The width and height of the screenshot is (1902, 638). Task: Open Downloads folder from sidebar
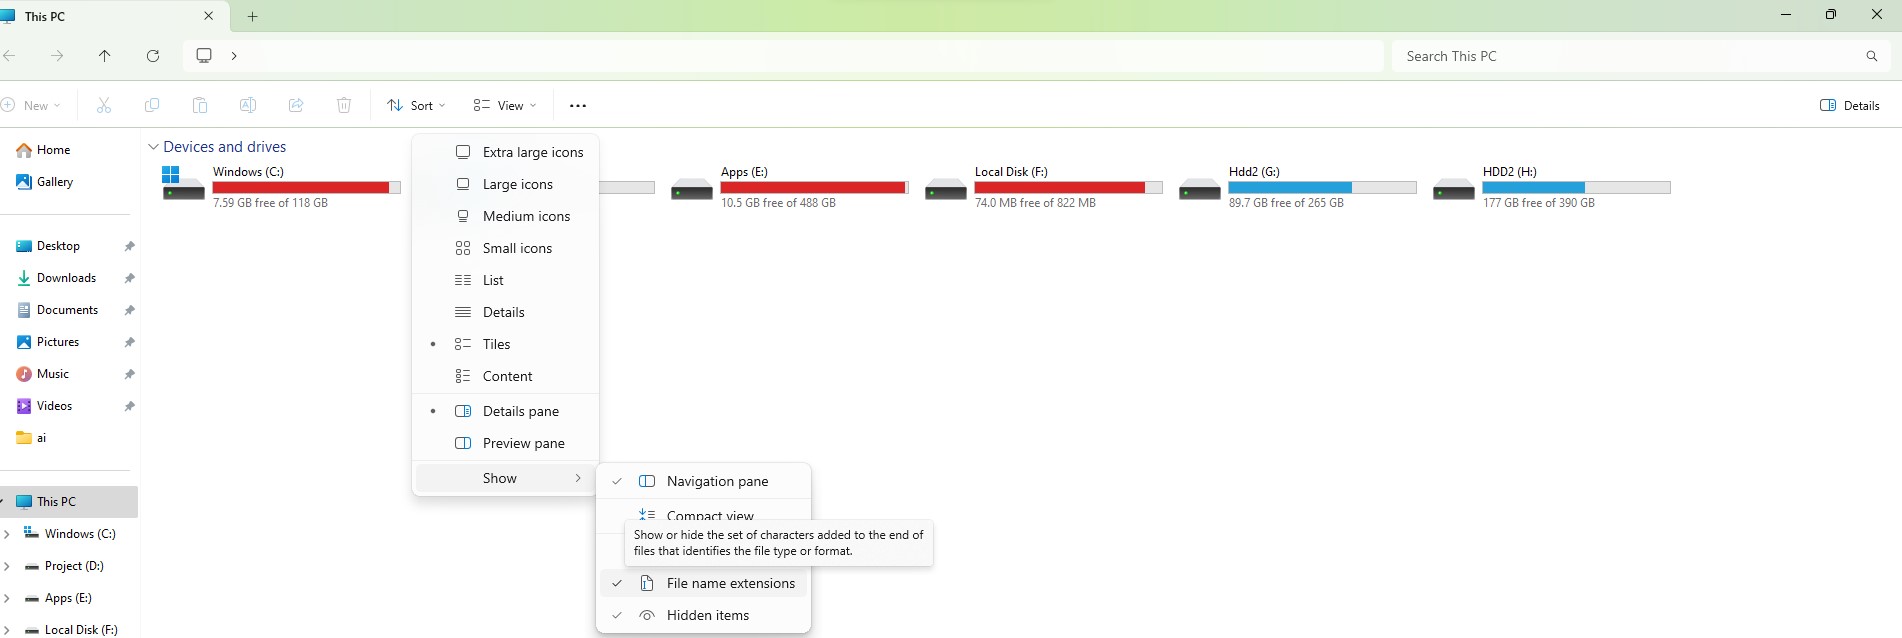pos(66,278)
